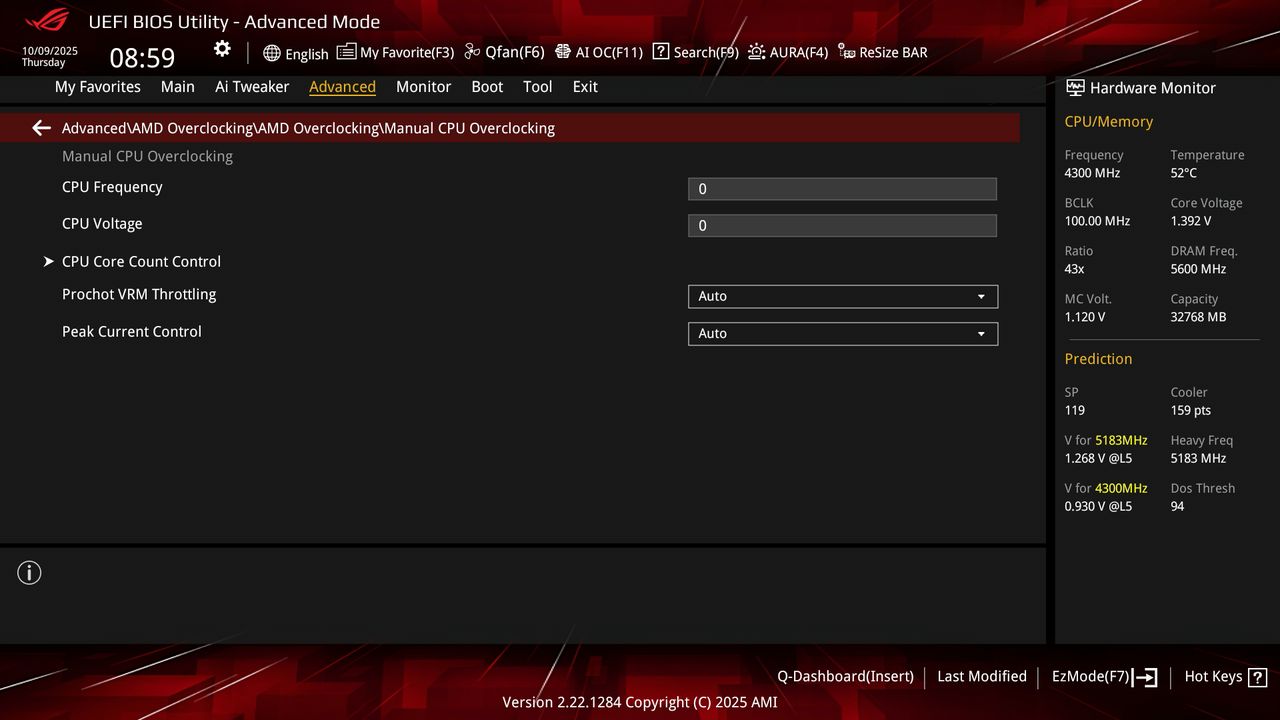
Task: Switch to the Ai Tweaker tab
Action: [x=252, y=87]
